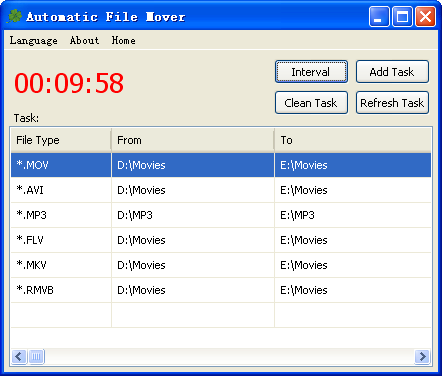Select the *.FLV task row

point(221,240)
